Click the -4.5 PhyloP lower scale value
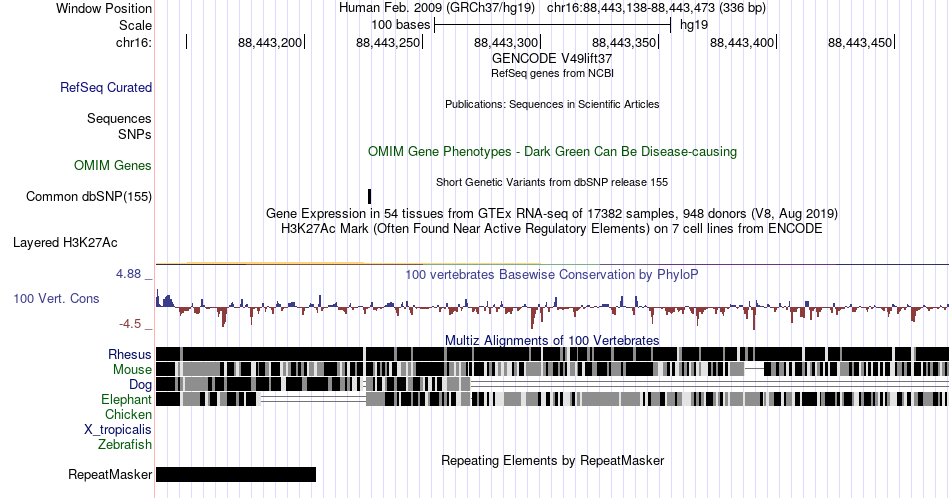Image resolution: width=950 pixels, height=498 pixels. pyautogui.click(x=130, y=324)
